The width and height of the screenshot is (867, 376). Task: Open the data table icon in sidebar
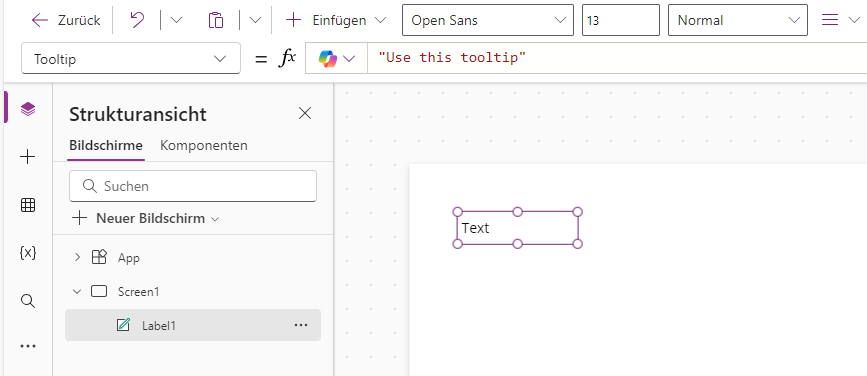click(28, 205)
